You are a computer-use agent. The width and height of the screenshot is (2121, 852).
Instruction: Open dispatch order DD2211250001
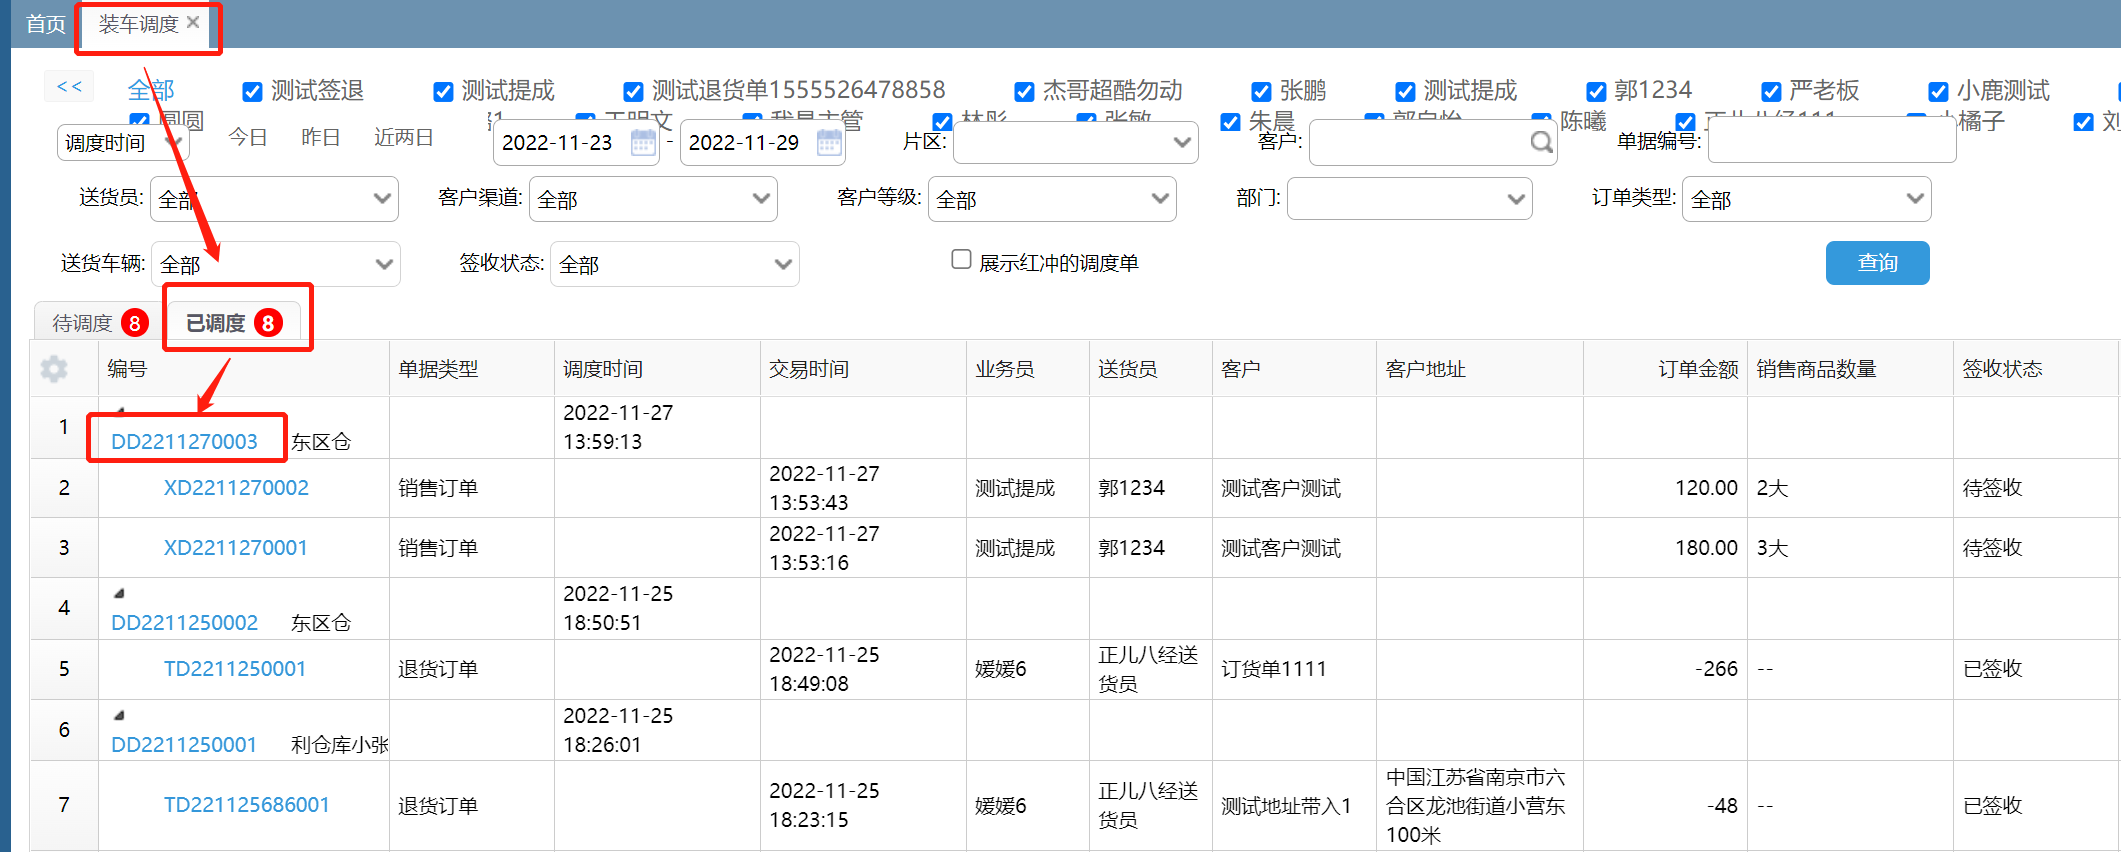point(184,745)
